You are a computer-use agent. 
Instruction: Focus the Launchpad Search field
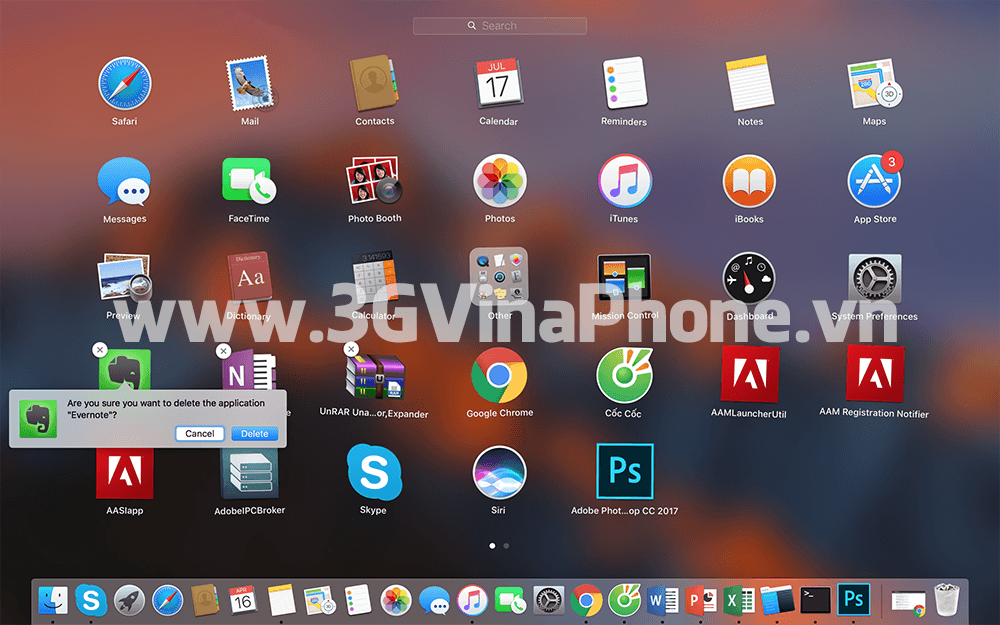499,26
